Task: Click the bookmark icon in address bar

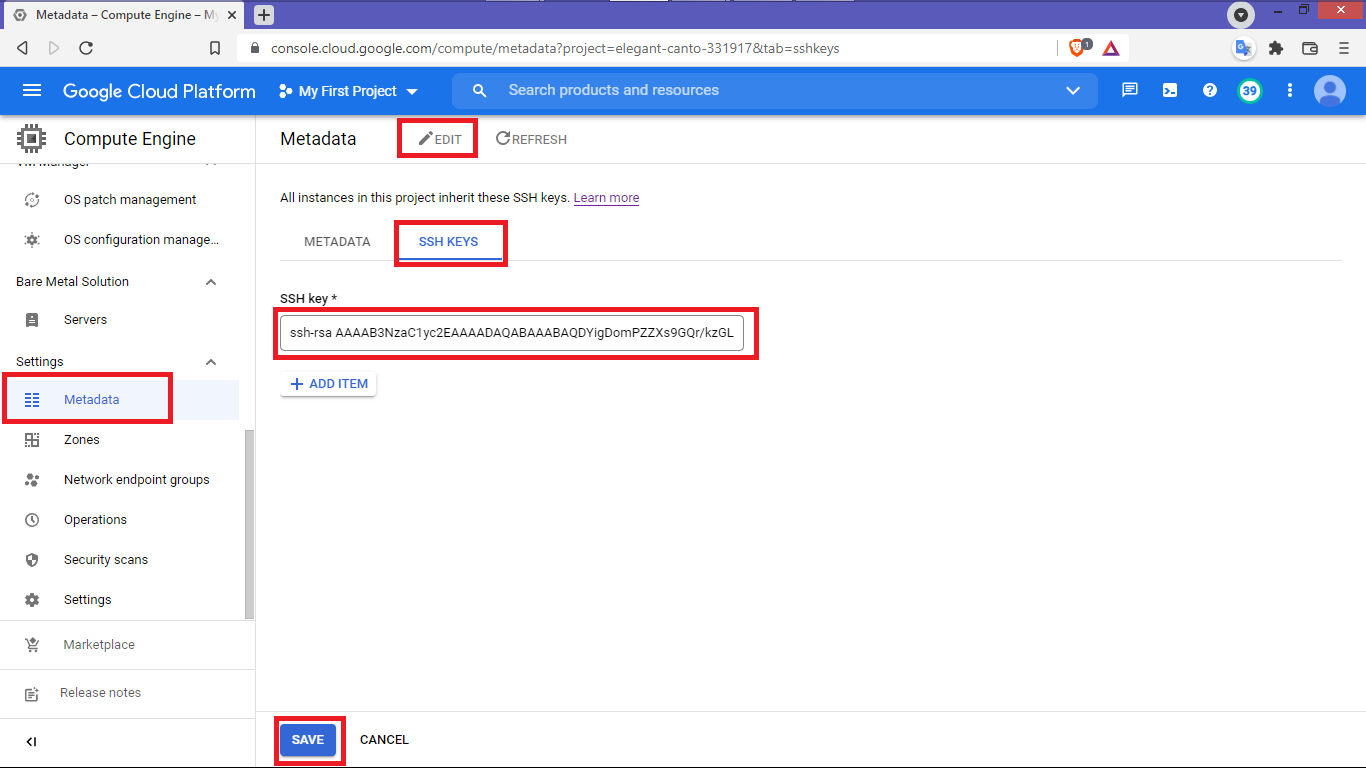Action: (x=215, y=48)
